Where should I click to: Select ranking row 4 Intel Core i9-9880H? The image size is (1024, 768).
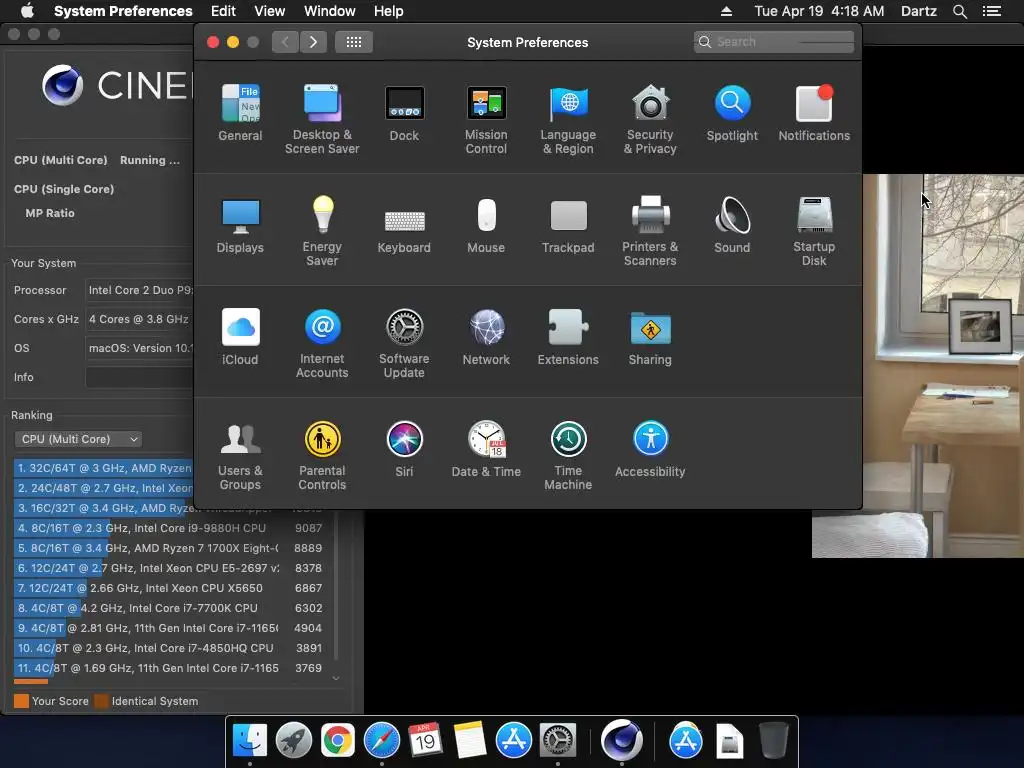168,528
